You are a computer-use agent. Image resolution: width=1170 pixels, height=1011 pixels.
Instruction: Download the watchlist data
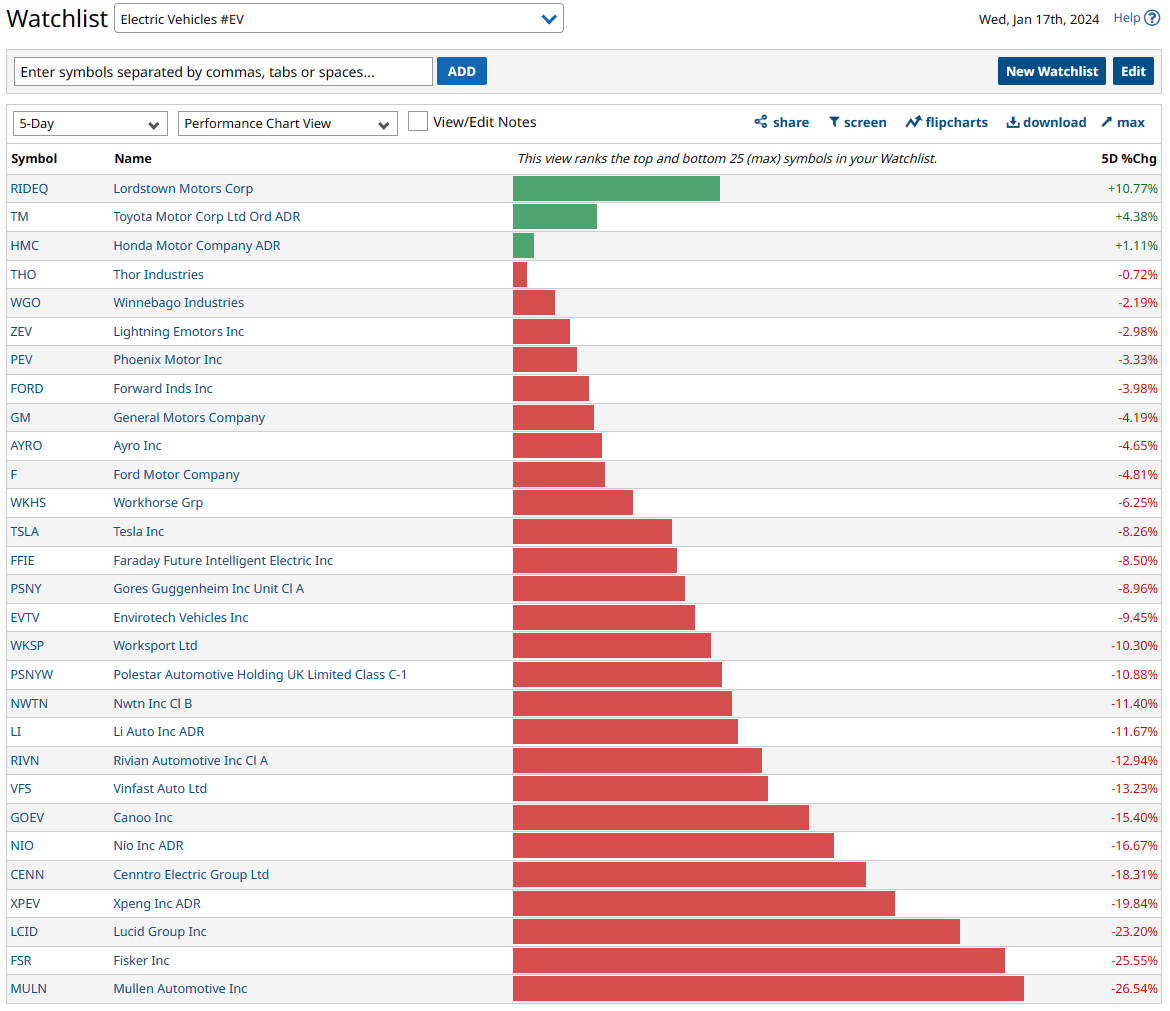(x=1046, y=122)
